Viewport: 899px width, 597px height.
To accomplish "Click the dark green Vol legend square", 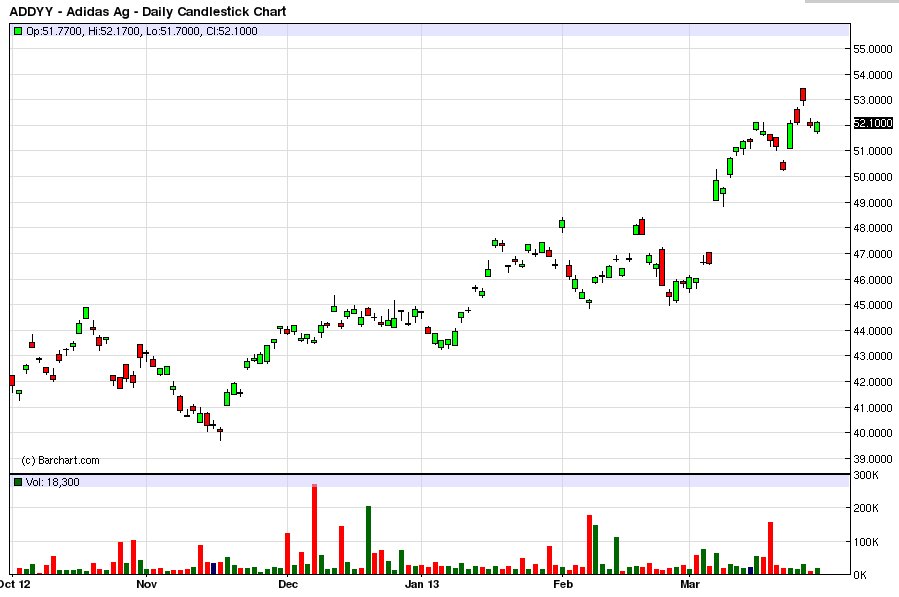I will [18, 482].
